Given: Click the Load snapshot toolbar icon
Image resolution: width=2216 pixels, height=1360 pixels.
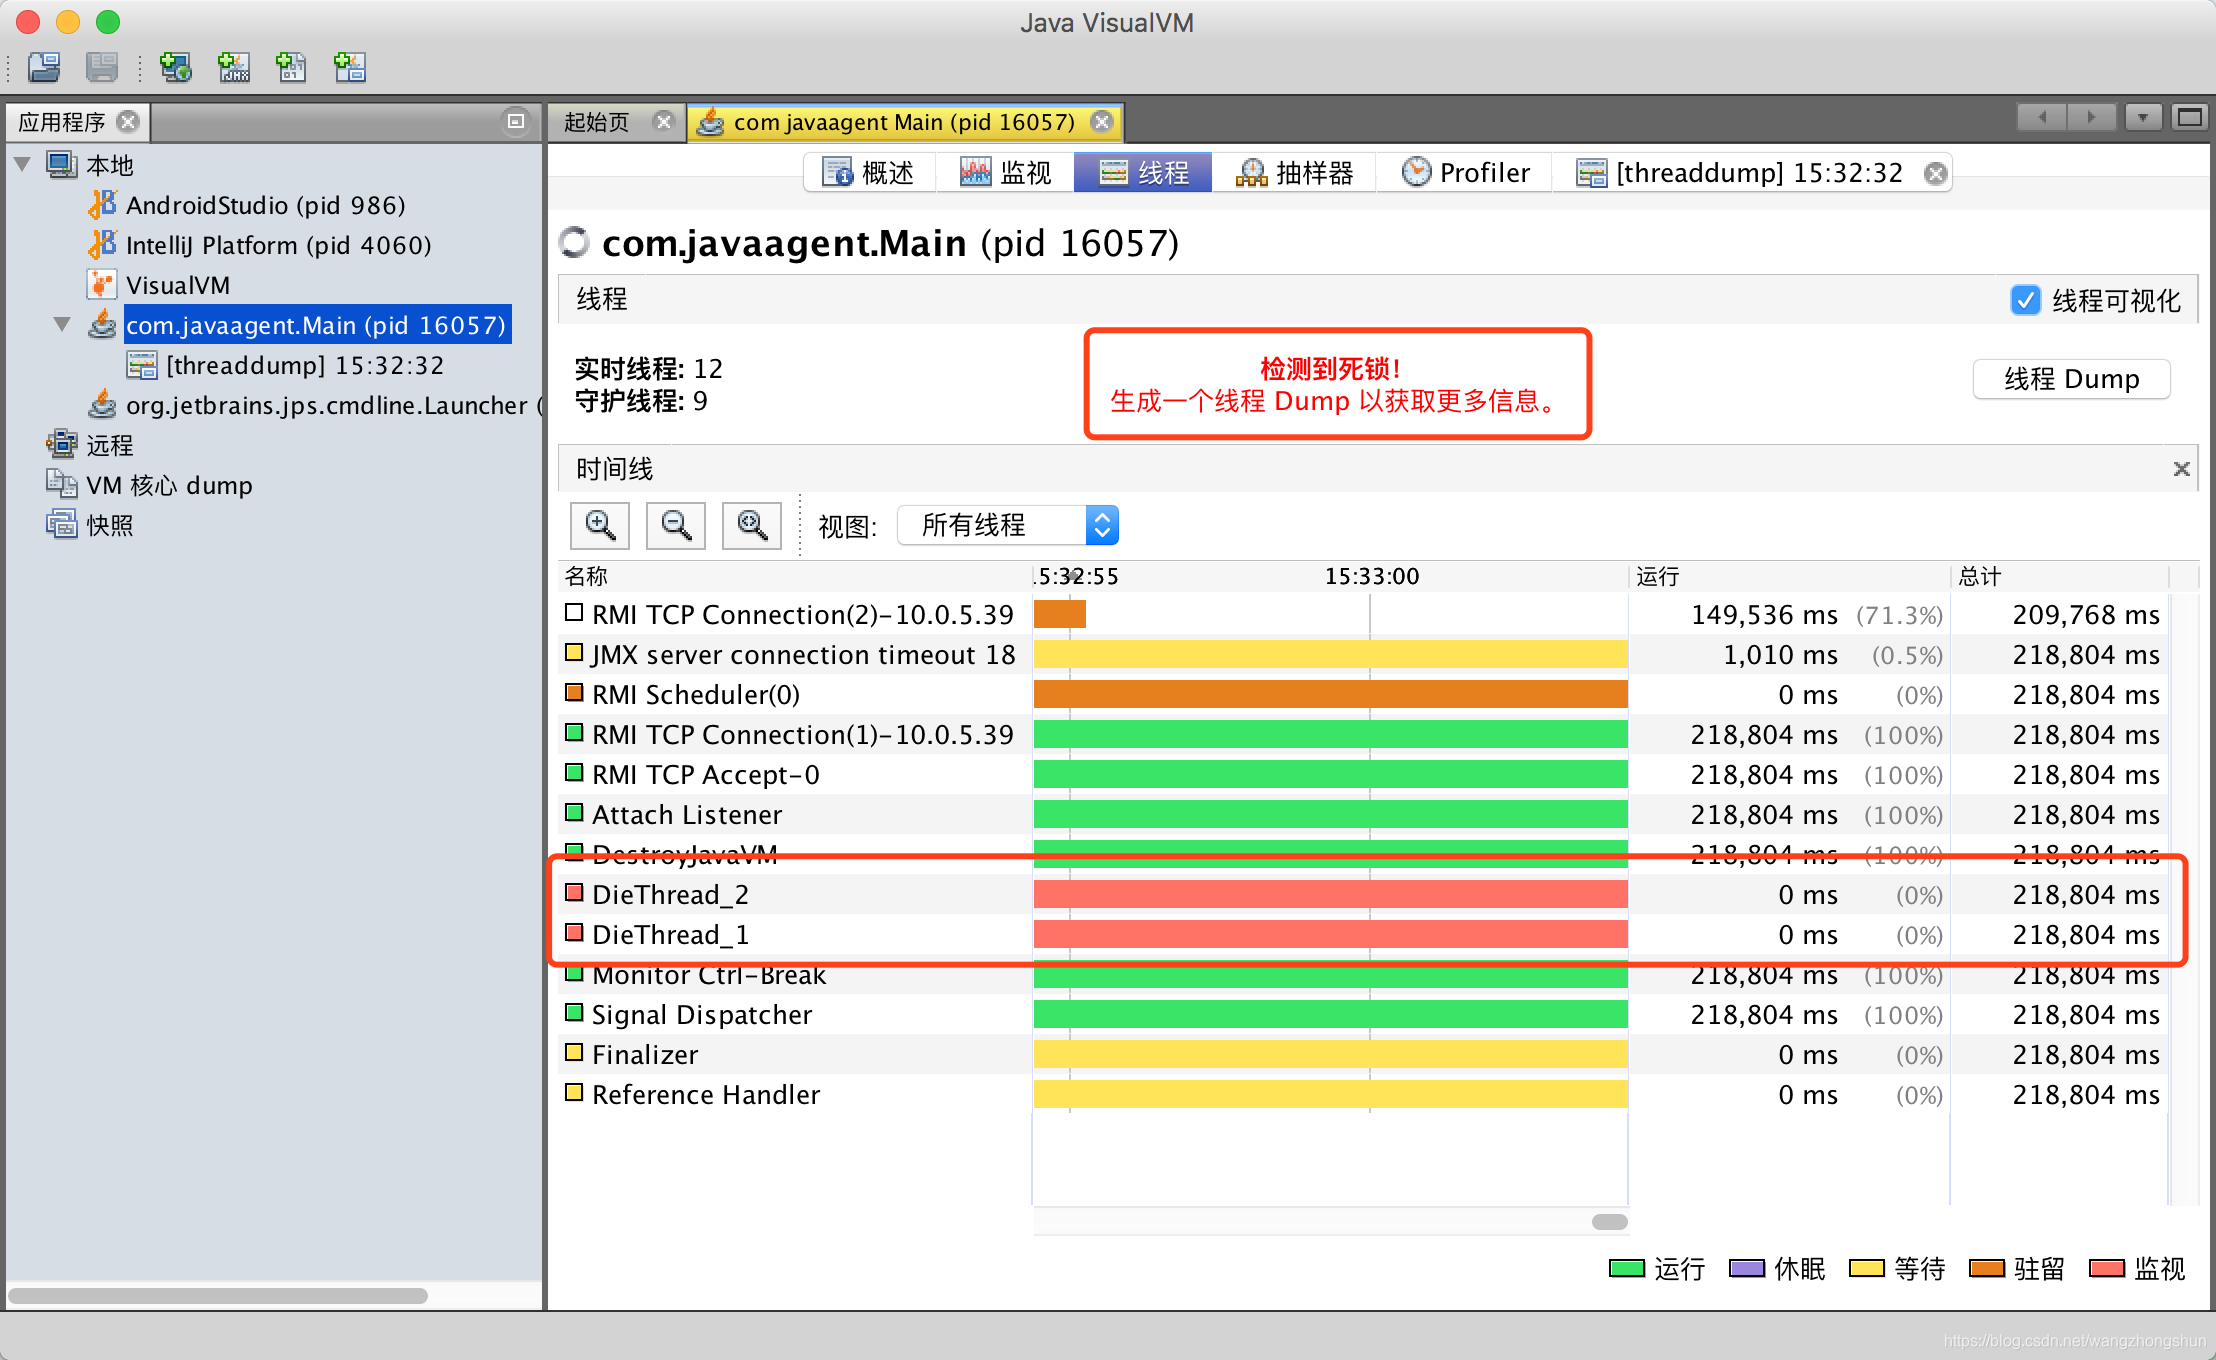Looking at the screenshot, I should [44, 67].
